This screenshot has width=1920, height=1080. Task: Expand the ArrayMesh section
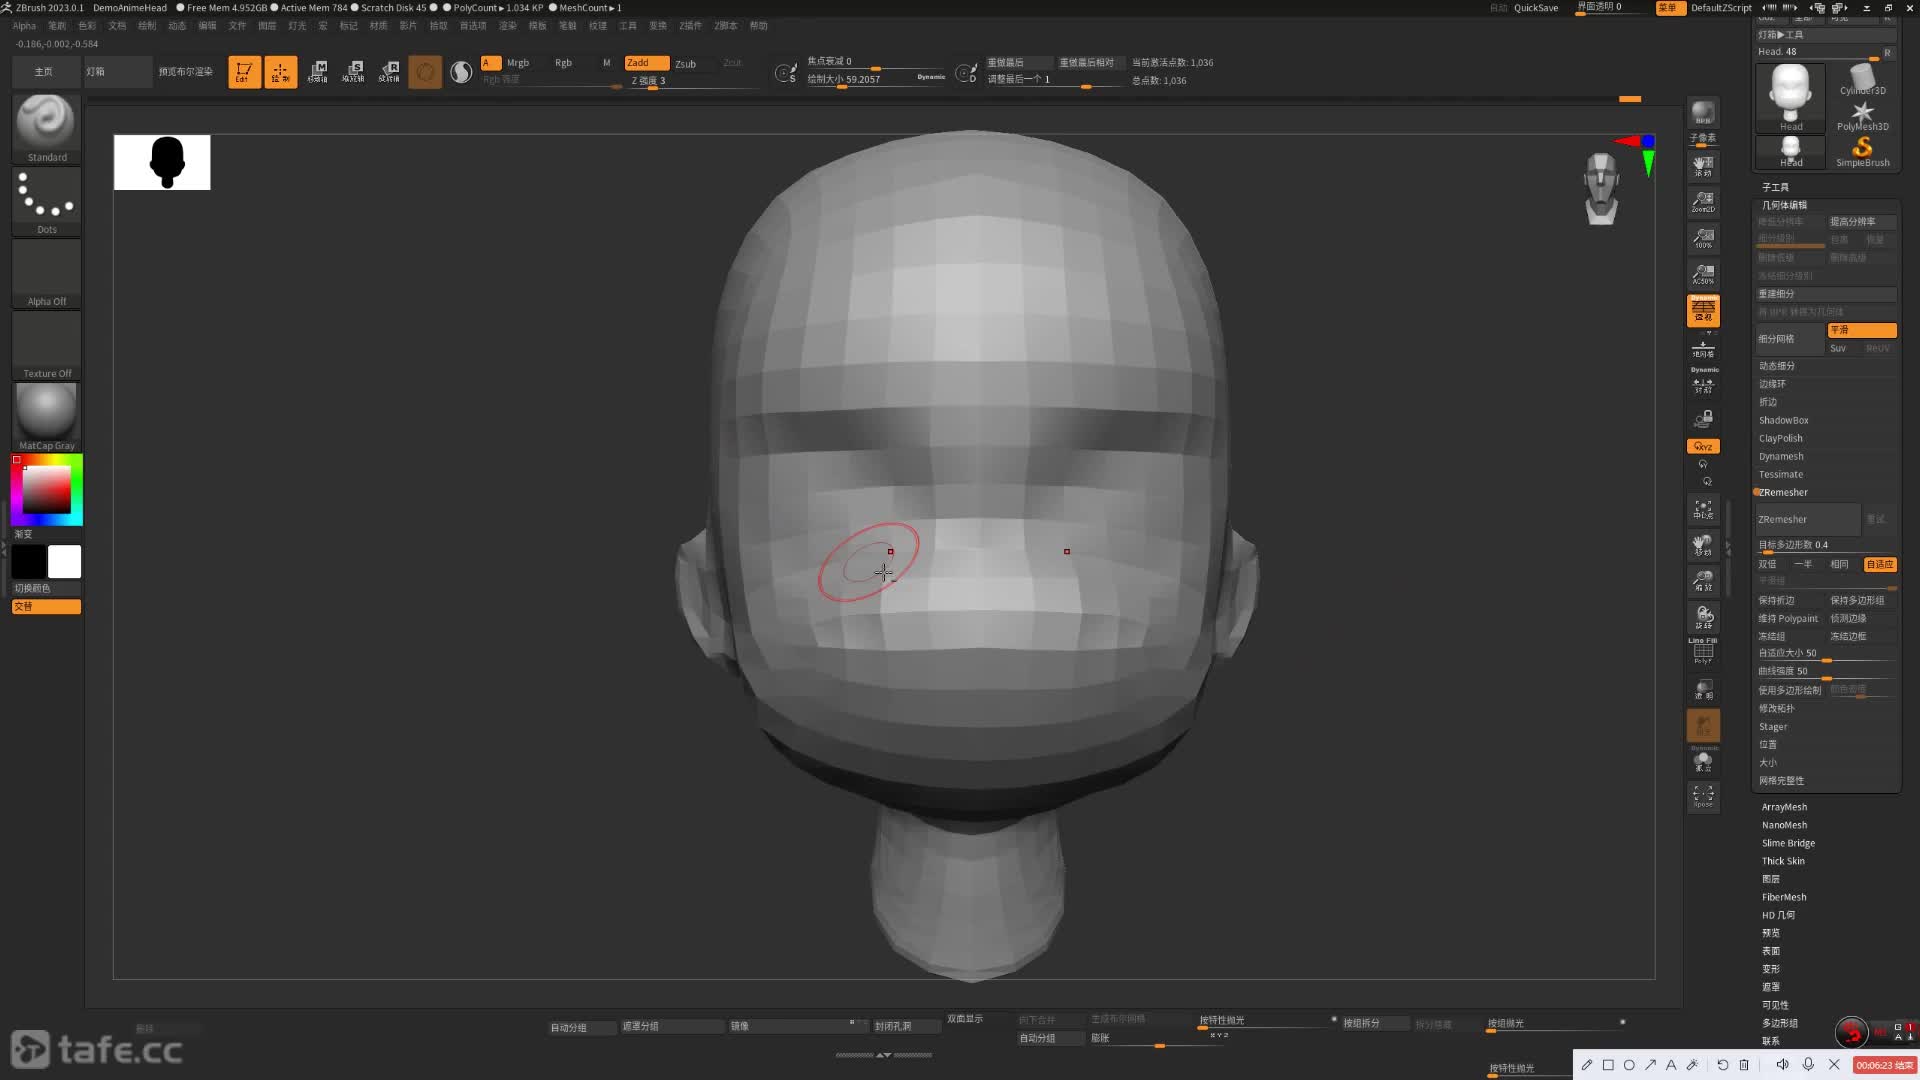1784,807
